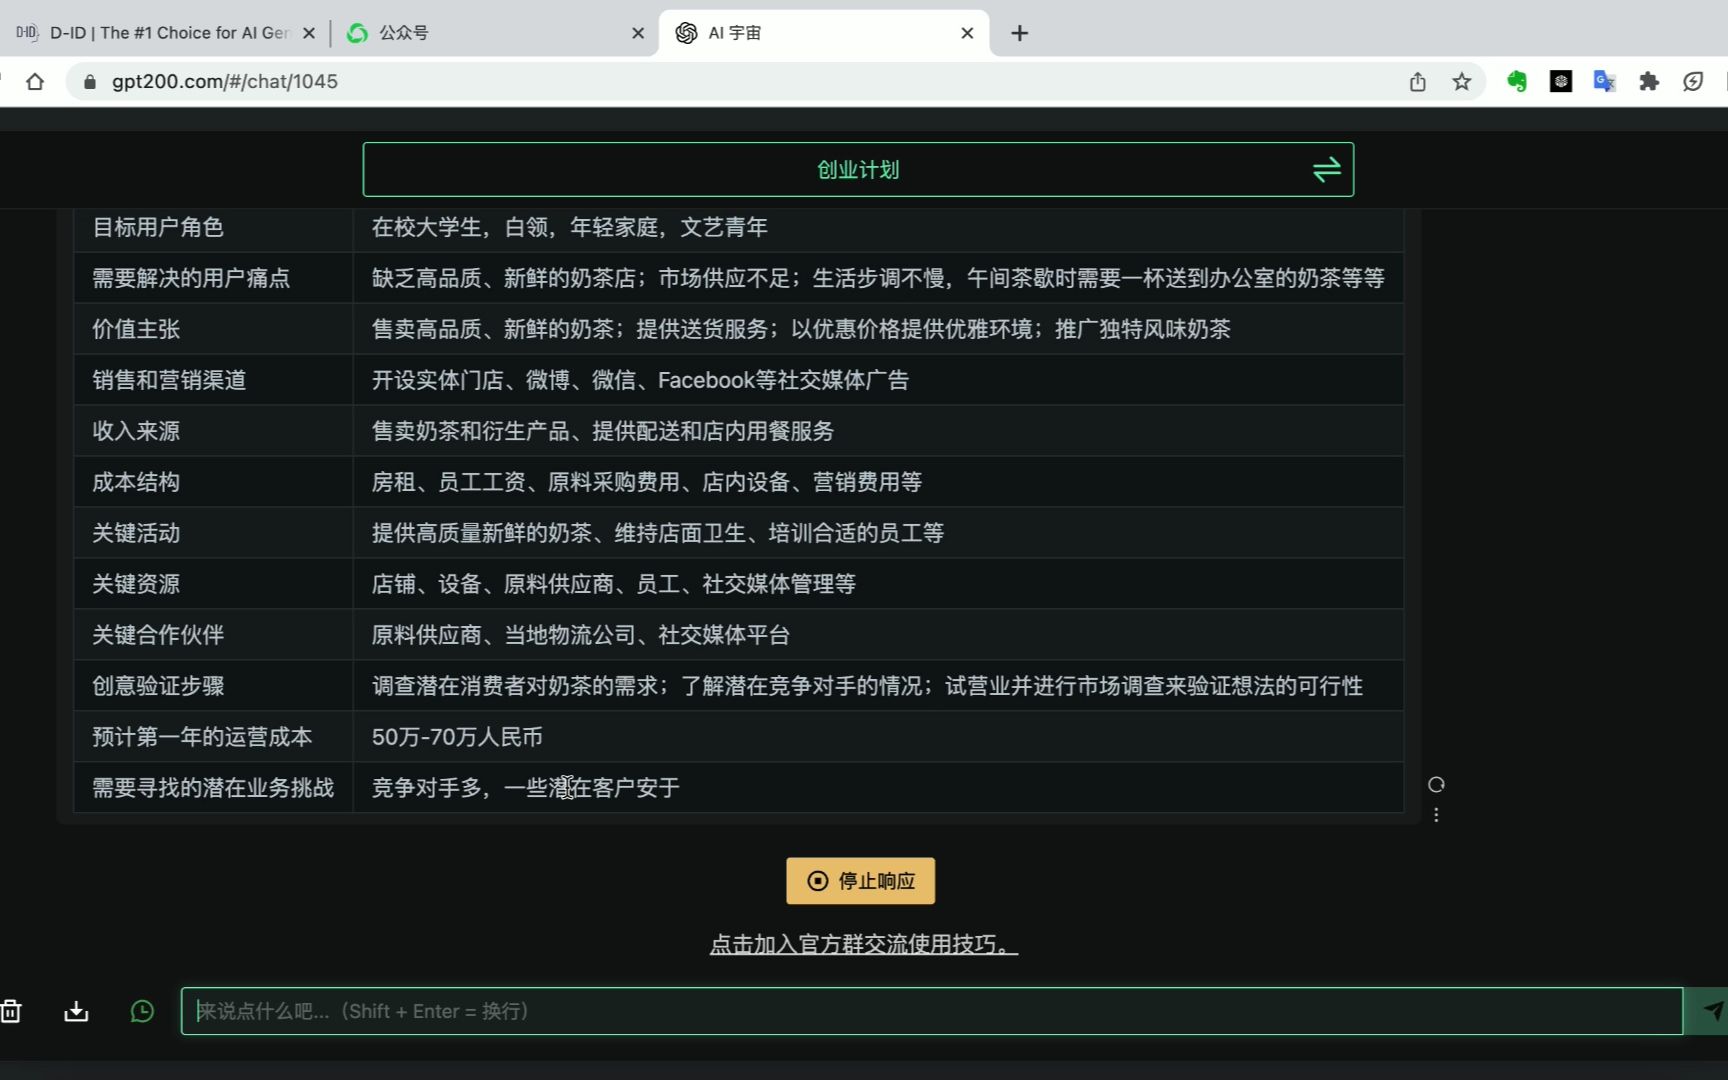Click the 销售和营销渠道 row label

pyautogui.click(x=169, y=380)
